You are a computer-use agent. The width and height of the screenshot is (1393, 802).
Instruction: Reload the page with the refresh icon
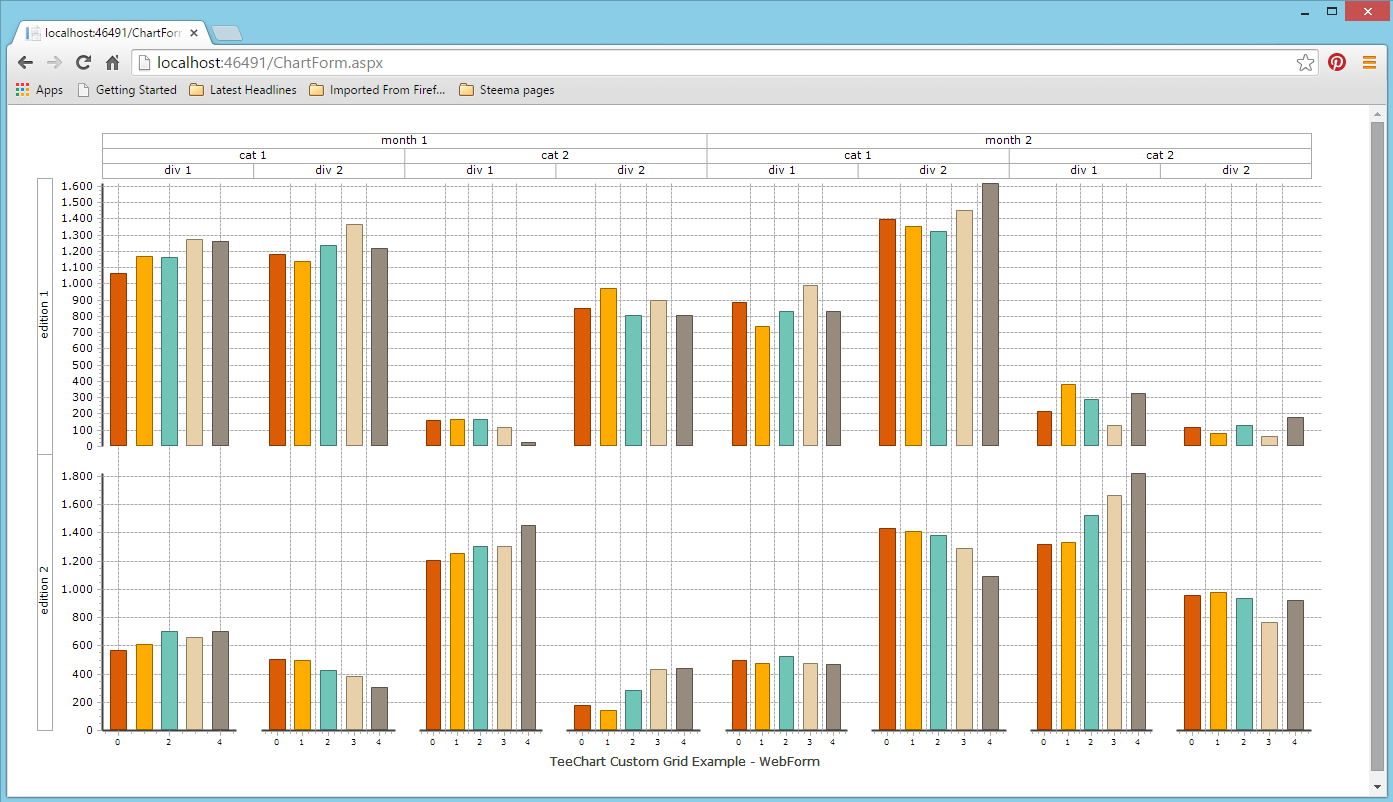click(84, 62)
